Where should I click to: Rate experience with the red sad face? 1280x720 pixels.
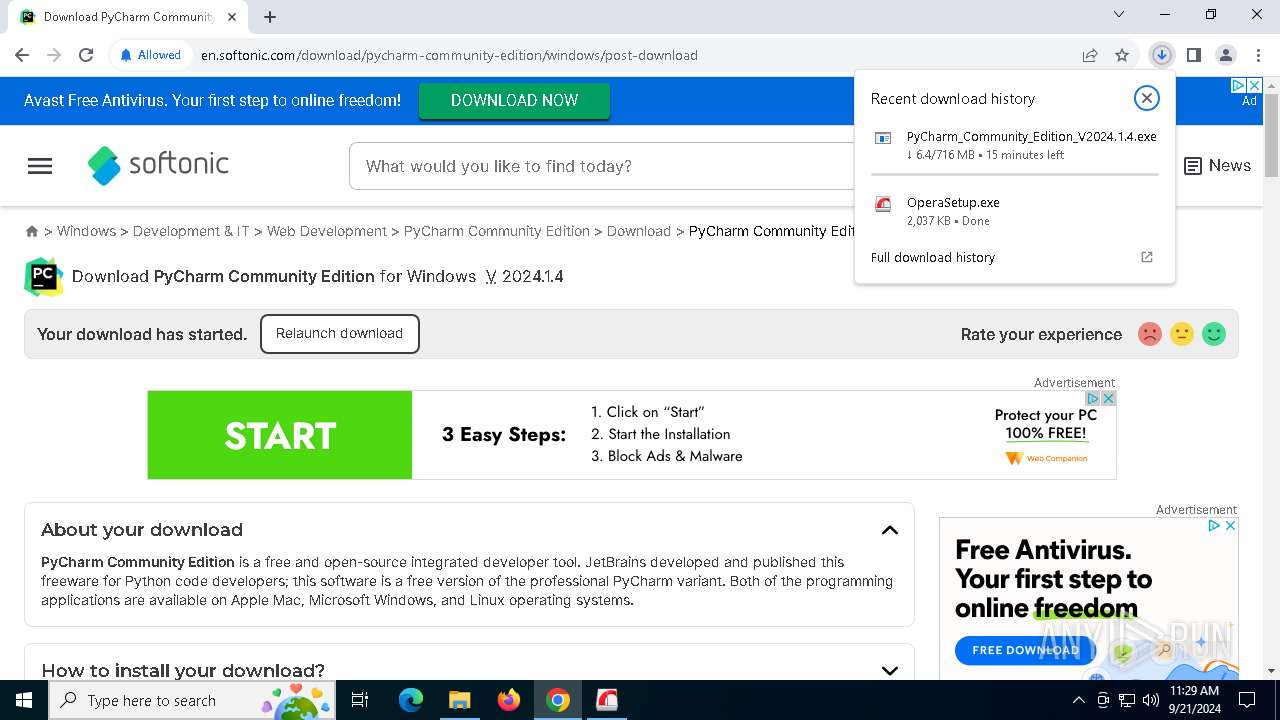tap(1150, 334)
